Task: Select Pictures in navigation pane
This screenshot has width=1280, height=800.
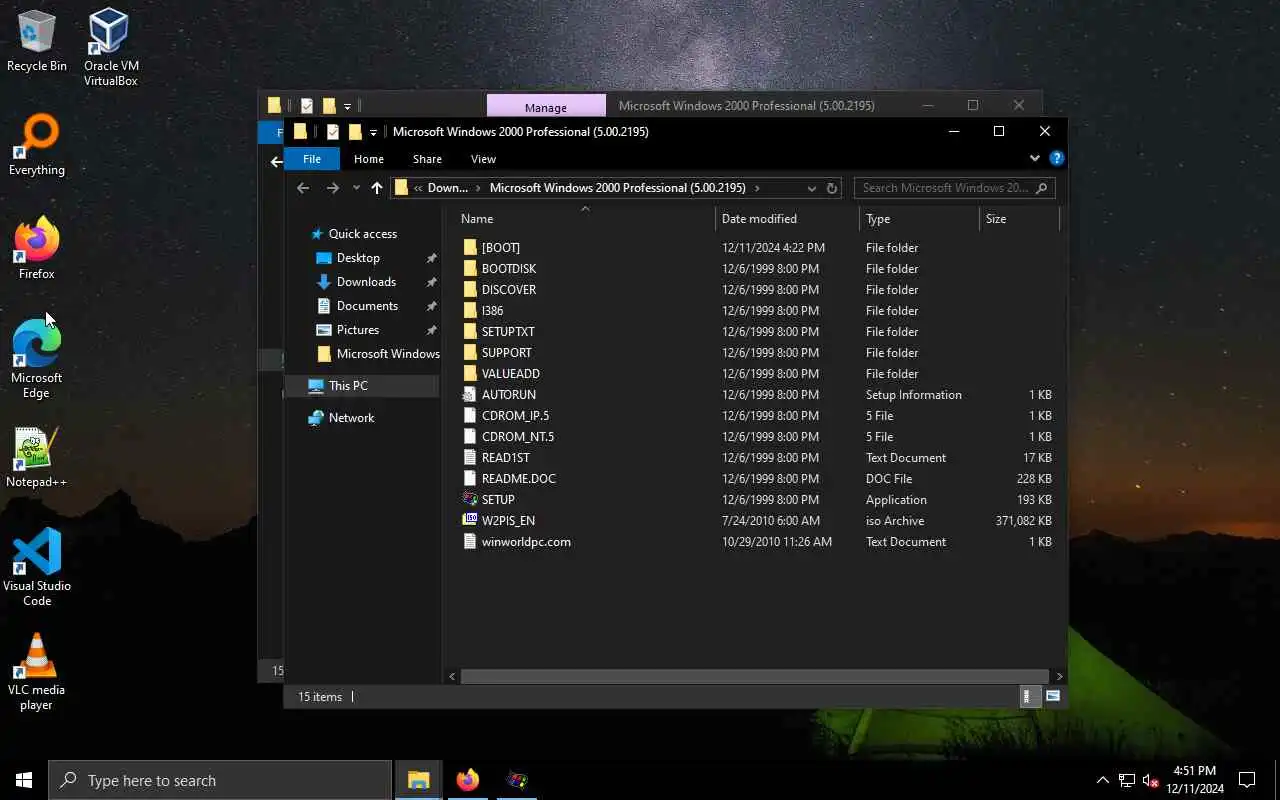Action: click(x=358, y=330)
